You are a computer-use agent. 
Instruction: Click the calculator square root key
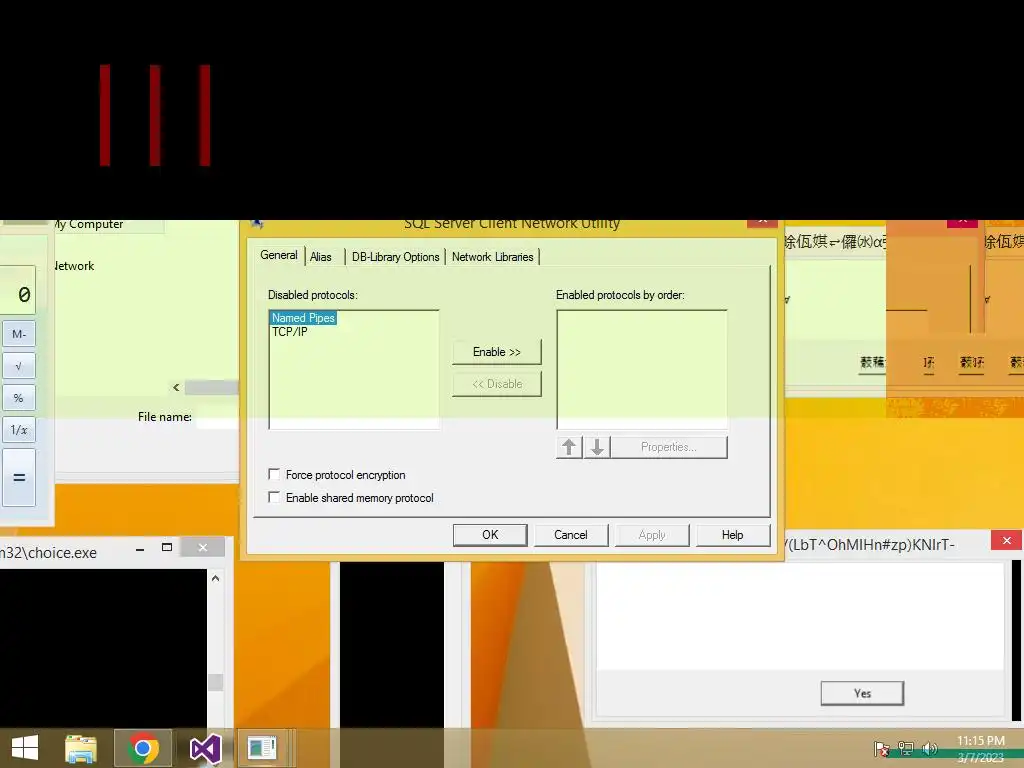(19, 366)
